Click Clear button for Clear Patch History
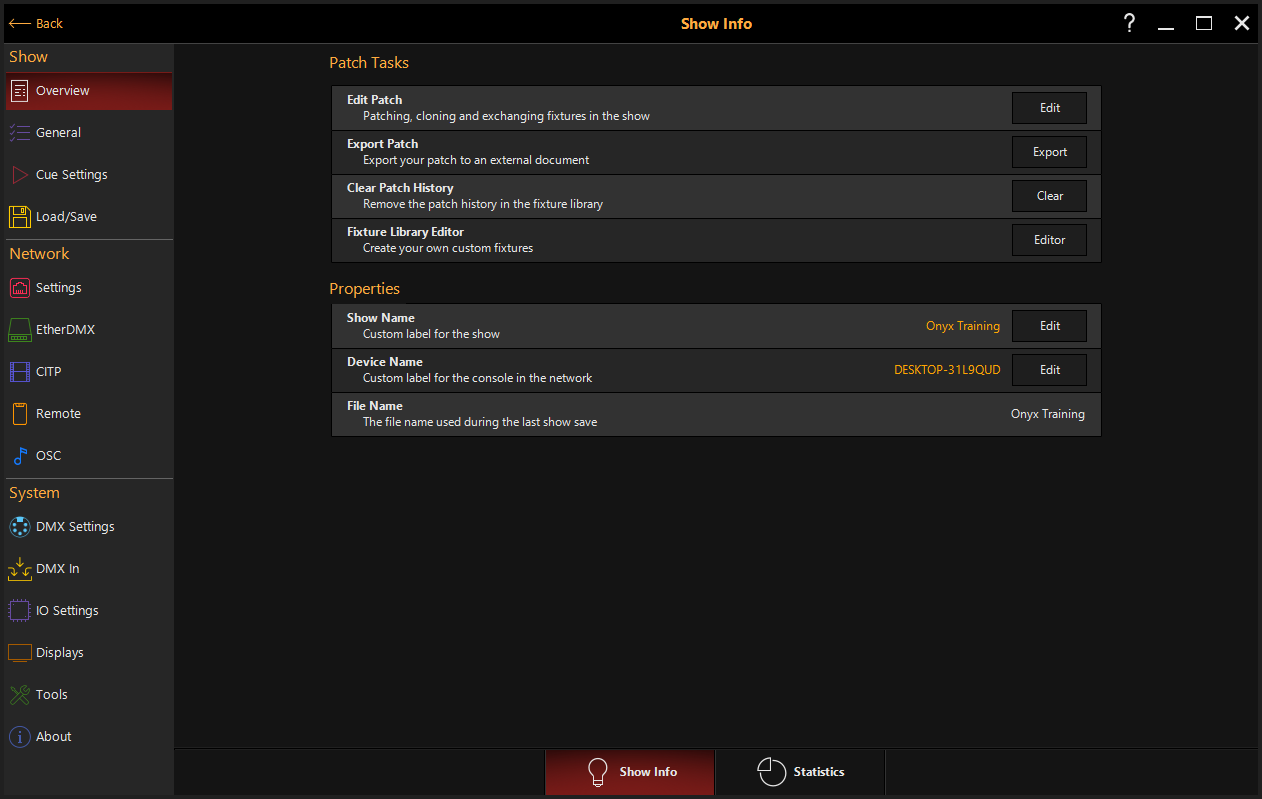Image resolution: width=1262 pixels, height=799 pixels. (1049, 196)
